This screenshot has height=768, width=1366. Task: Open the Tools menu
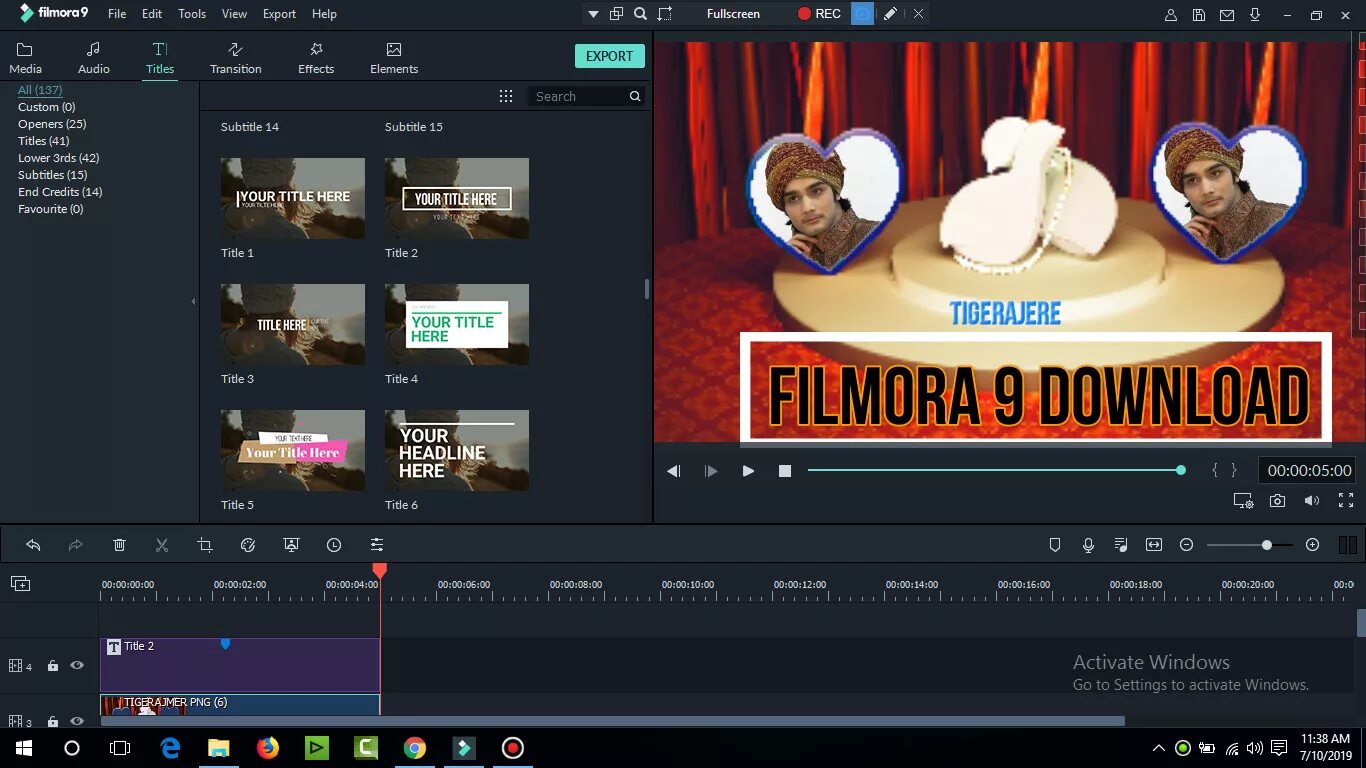[x=192, y=14]
